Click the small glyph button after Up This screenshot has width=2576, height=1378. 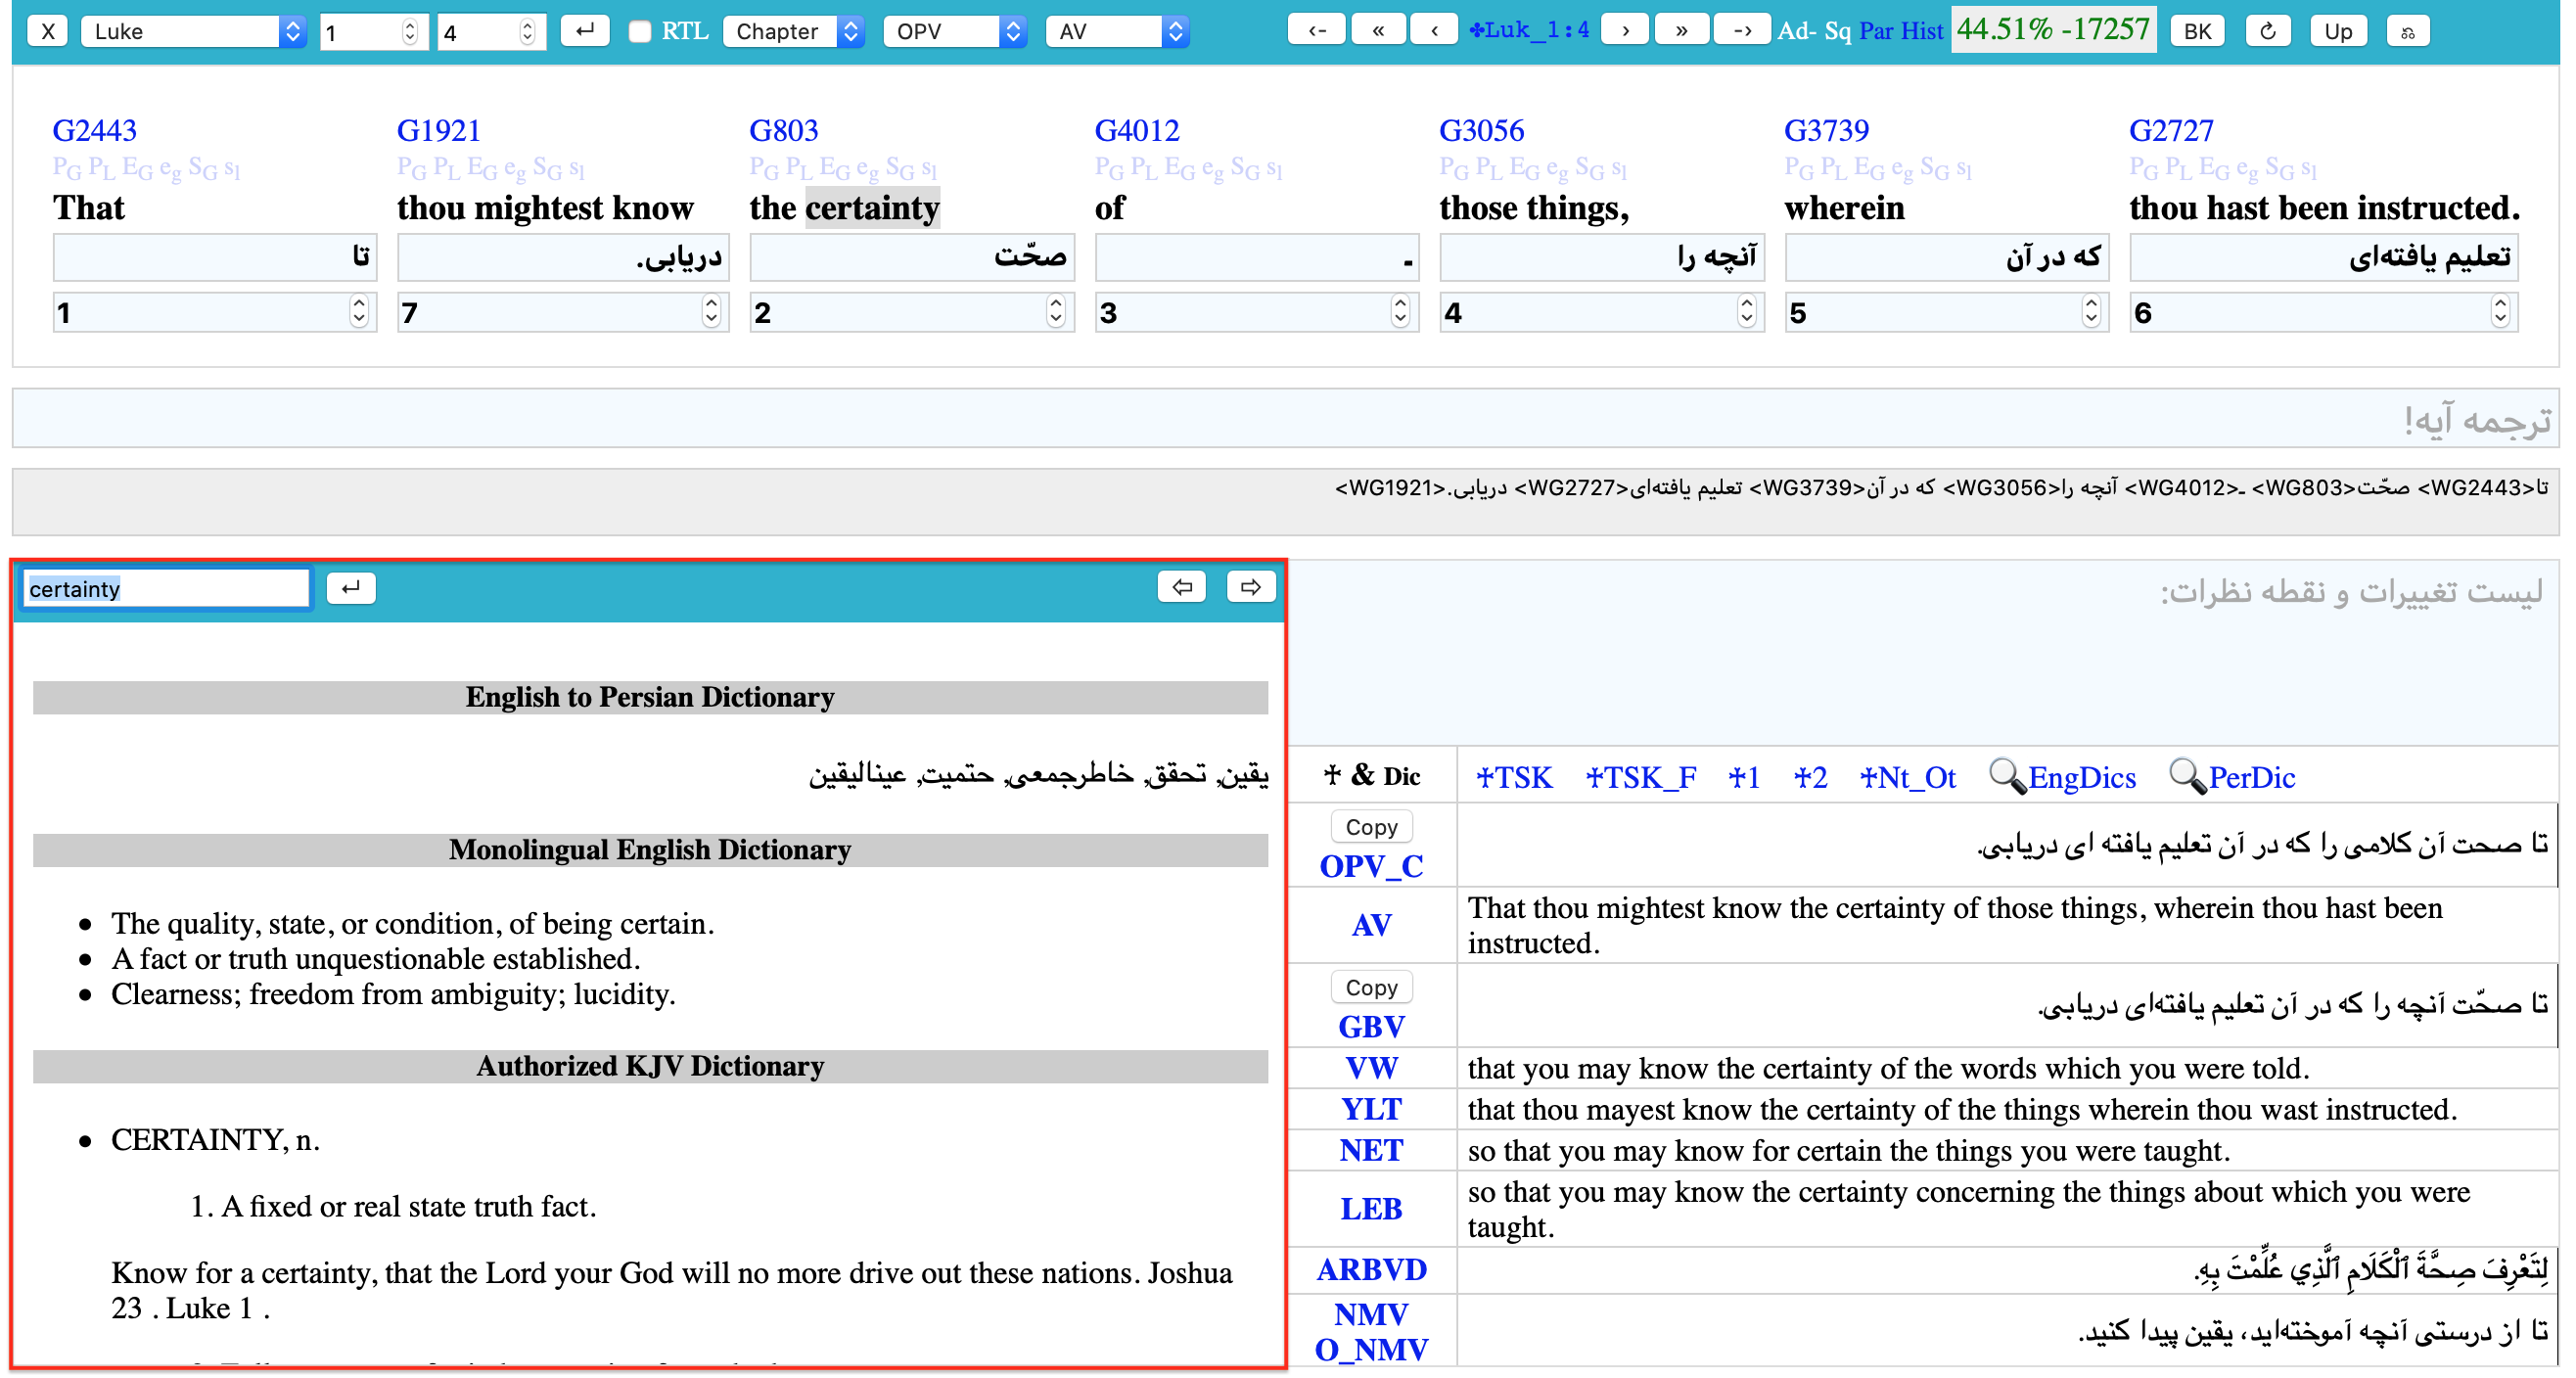pyautogui.click(x=2408, y=32)
